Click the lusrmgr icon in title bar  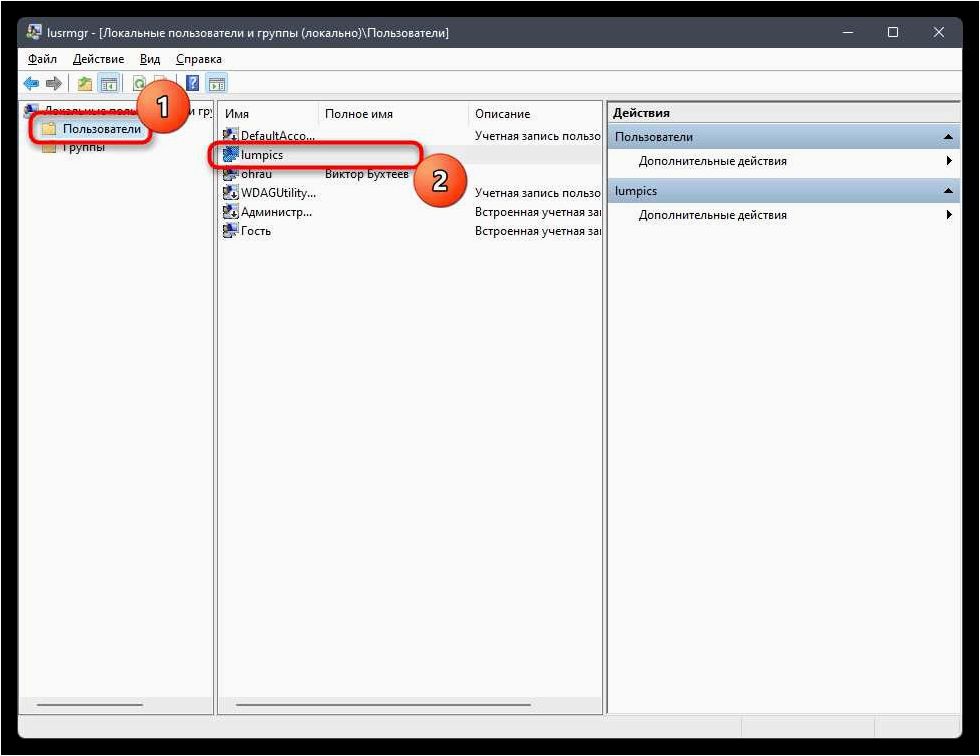coord(34,32)
